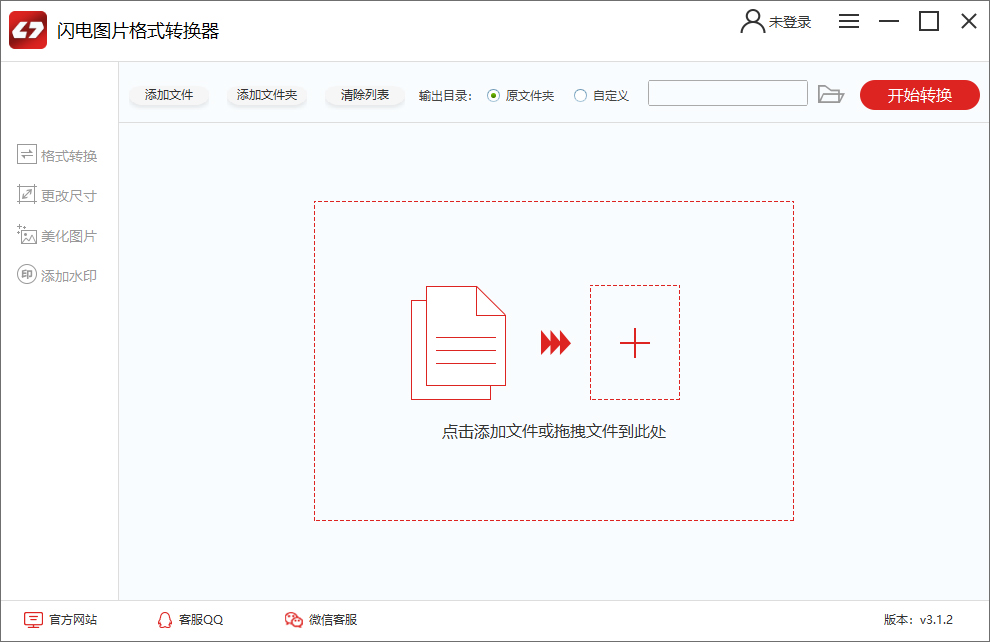Click the red 开始转换 convert button
The image size is (990, 642).
point(919,95)
